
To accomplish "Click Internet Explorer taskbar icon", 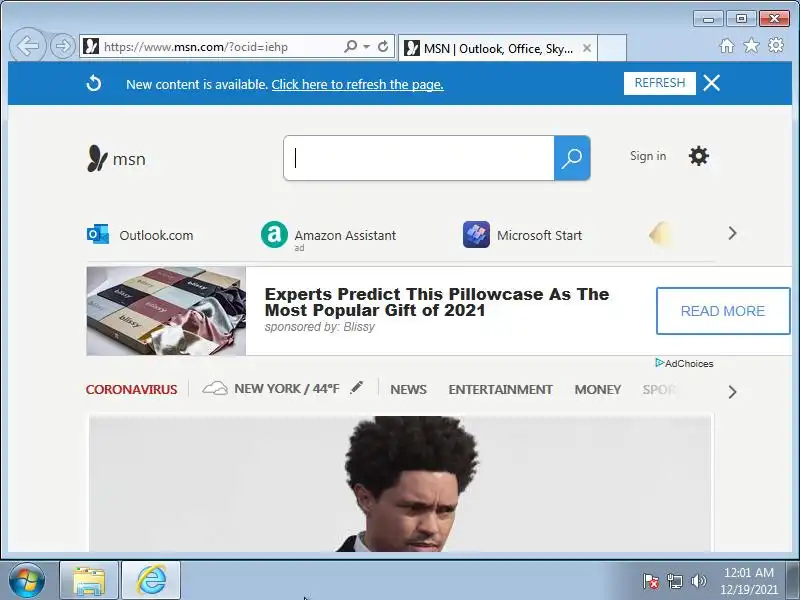I will pyautogui.click(x=151, y=580).
